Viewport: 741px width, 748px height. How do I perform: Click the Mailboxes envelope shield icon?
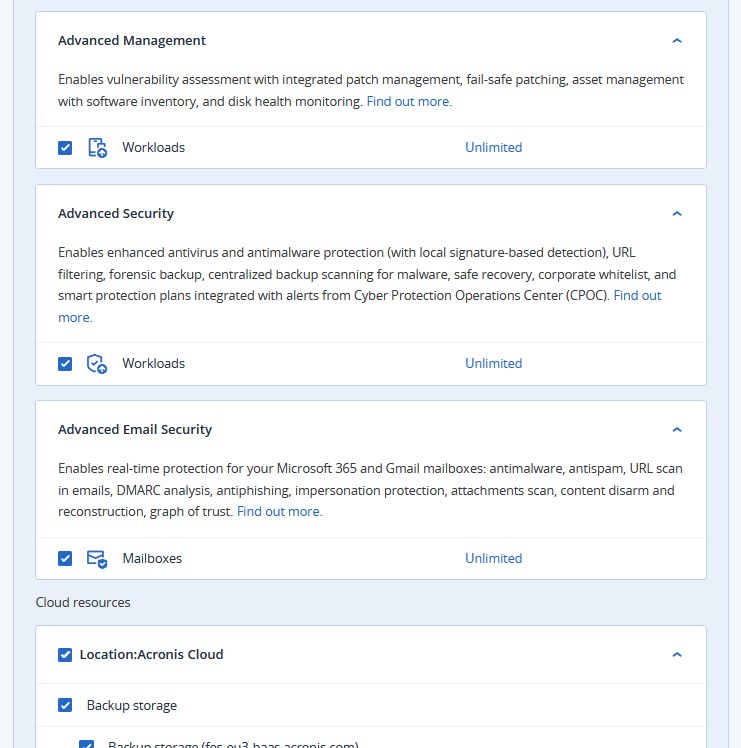[x=97, y=559]
